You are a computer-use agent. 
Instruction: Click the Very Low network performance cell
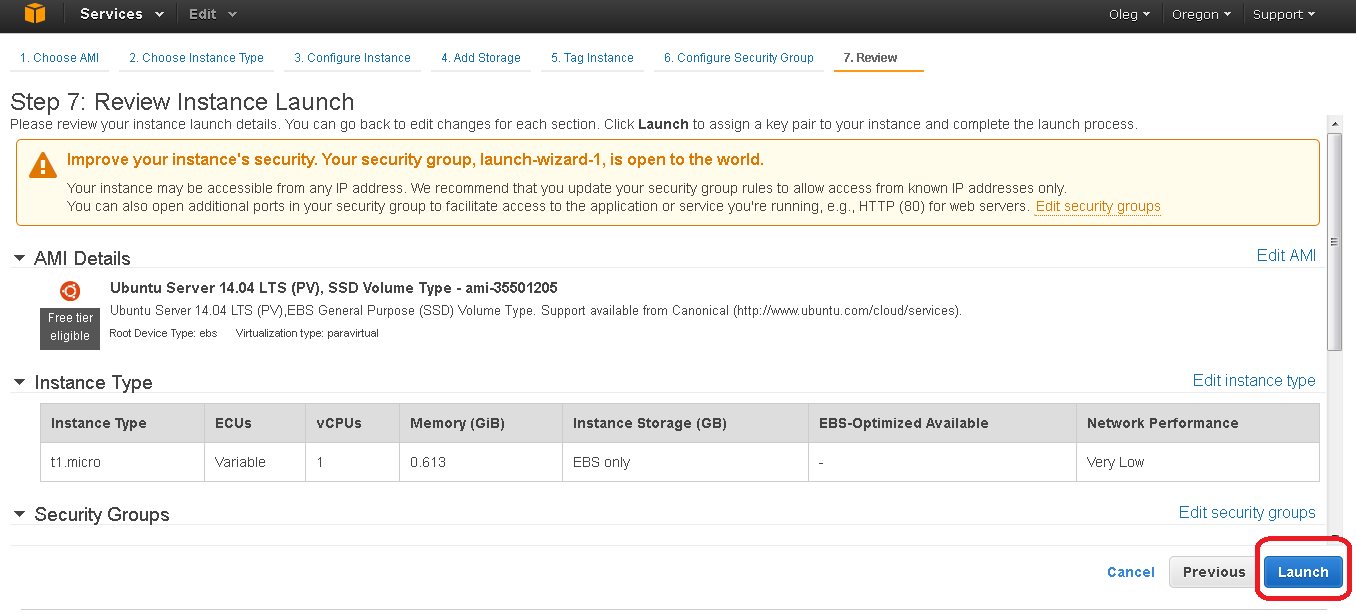[1198, 462]
